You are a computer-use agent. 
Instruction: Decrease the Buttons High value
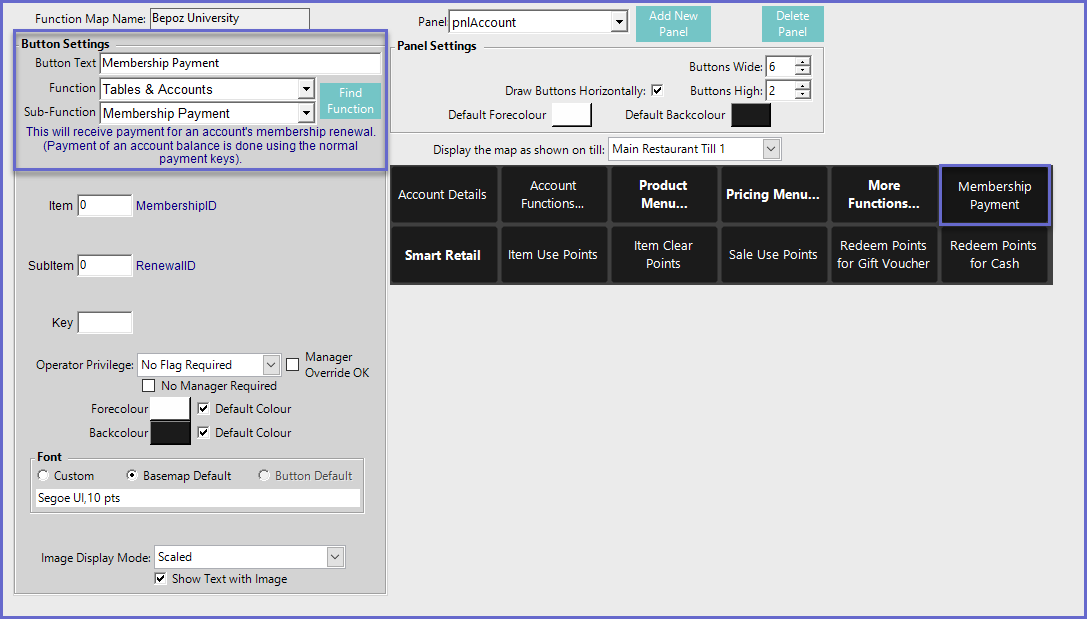[x=803, y=94]
